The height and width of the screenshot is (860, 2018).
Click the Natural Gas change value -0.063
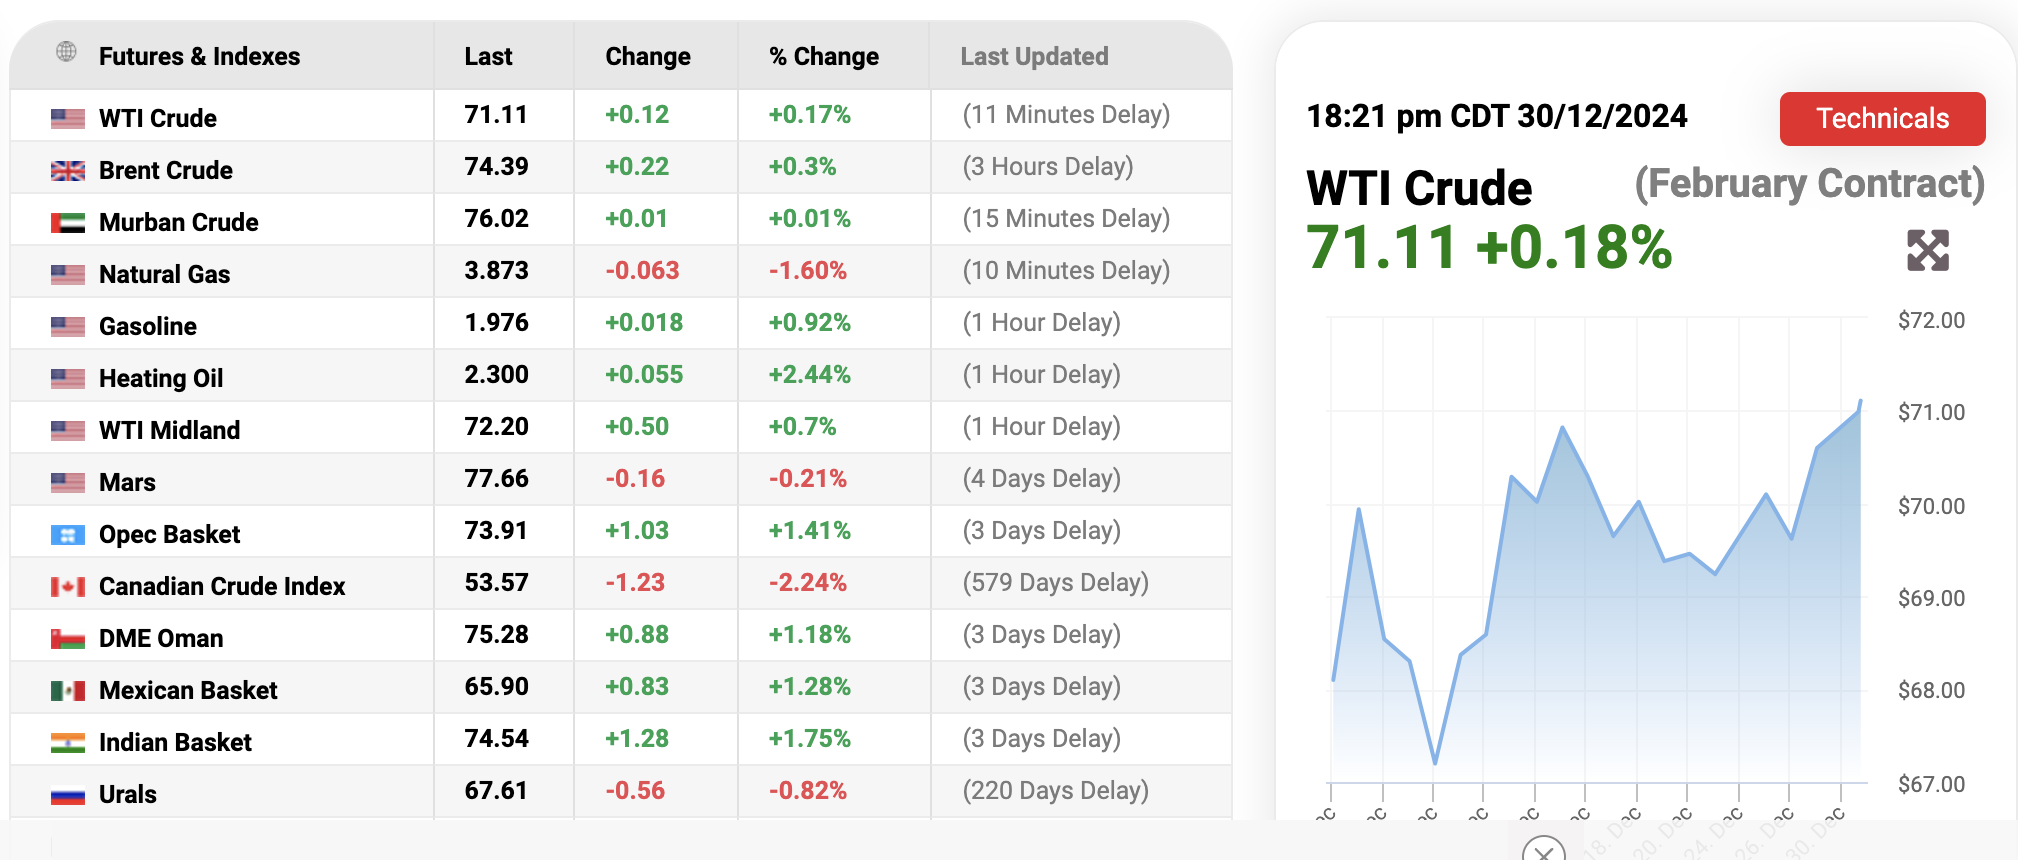click(x=642, y=271)
